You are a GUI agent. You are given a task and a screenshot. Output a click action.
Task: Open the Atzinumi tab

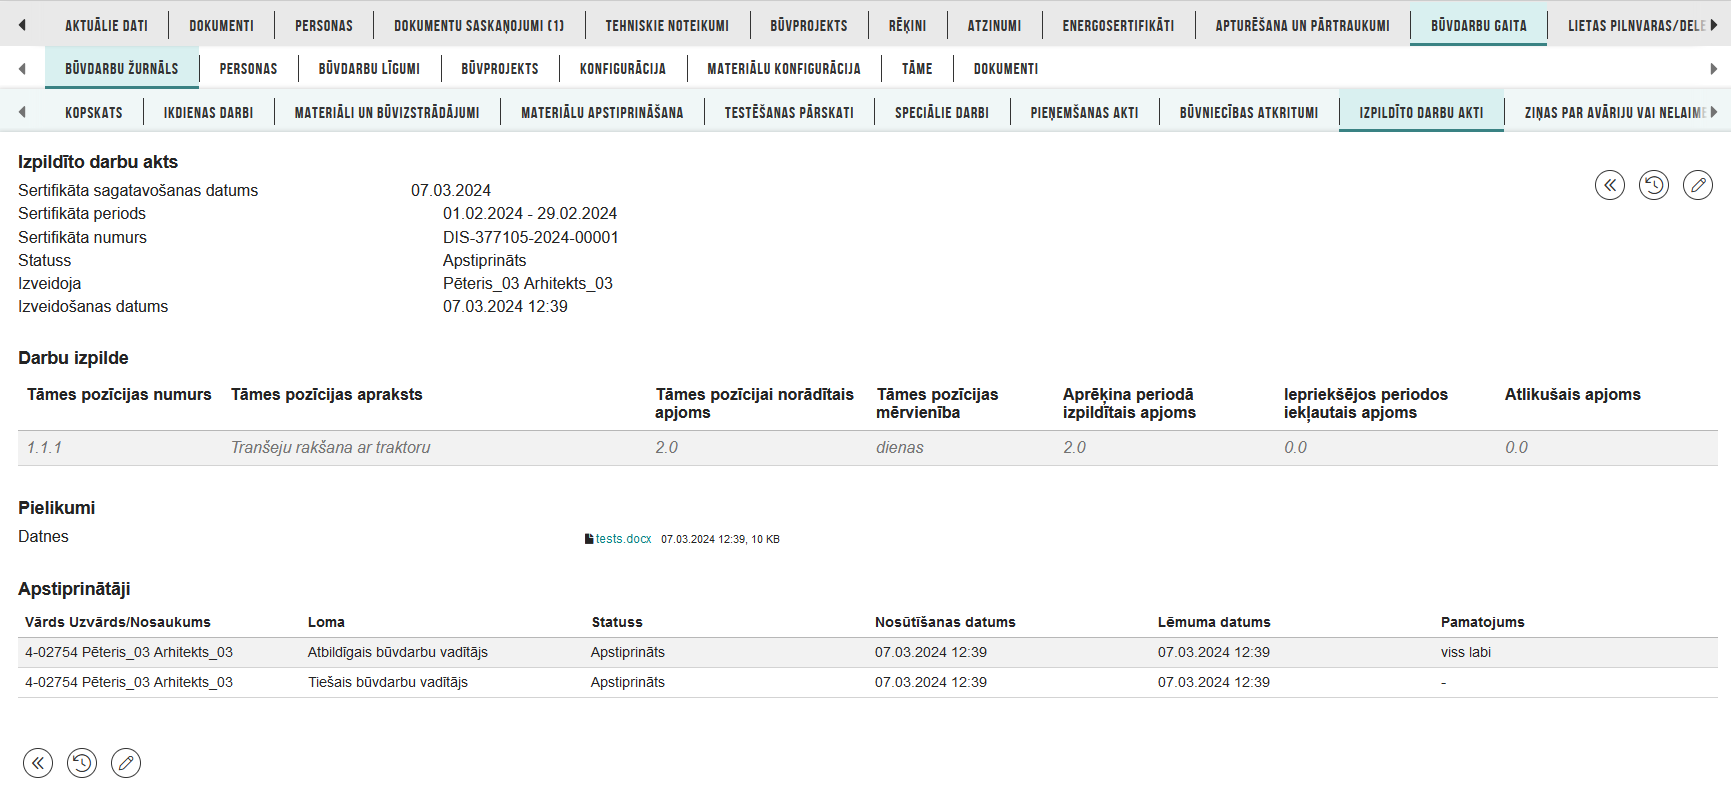[994, 25]
